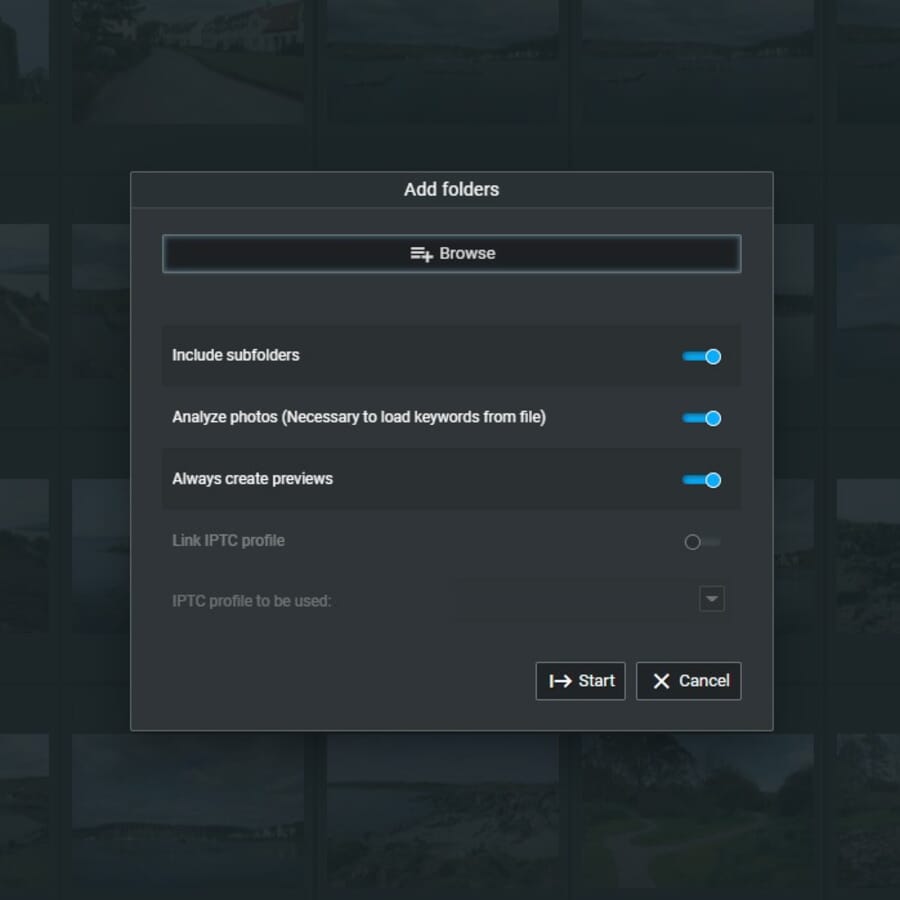The height and width of the screenshot is (900, 900).
Task: Click the grayed Link IPTC profile label
Action: [x=227, y=541]
